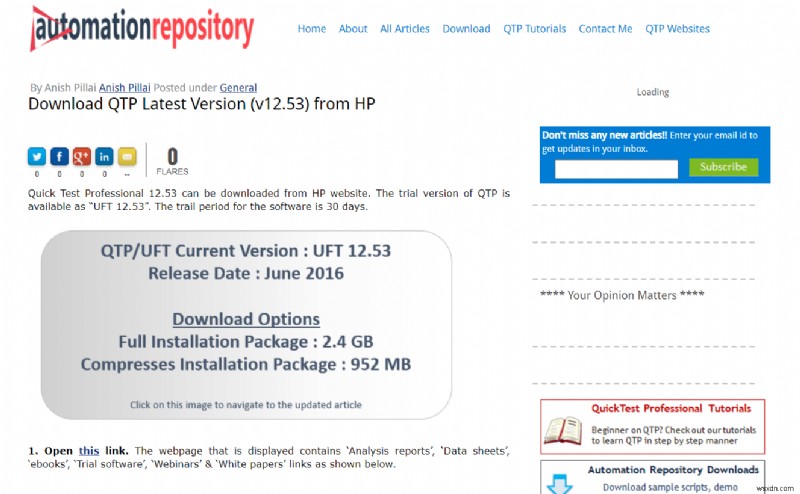
Task: Open QTP Tutorials in the navigation
Action: tap(535, 29)
